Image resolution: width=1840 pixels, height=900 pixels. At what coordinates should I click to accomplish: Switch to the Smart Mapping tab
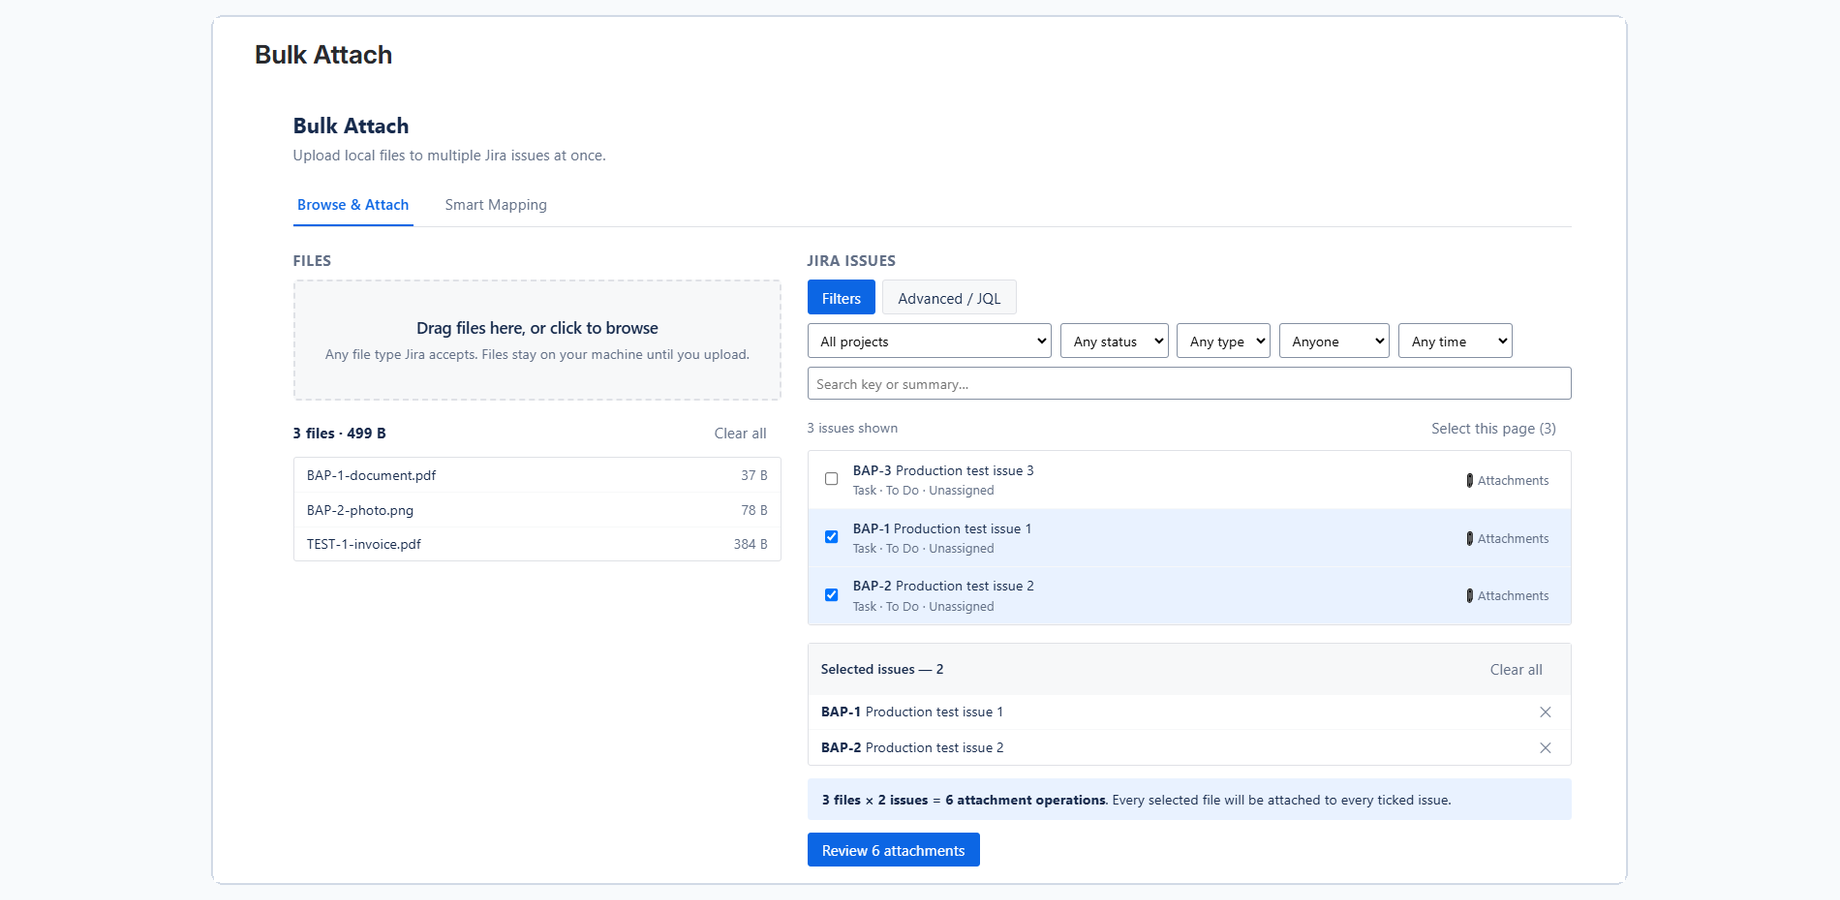[x=496, y=205]
